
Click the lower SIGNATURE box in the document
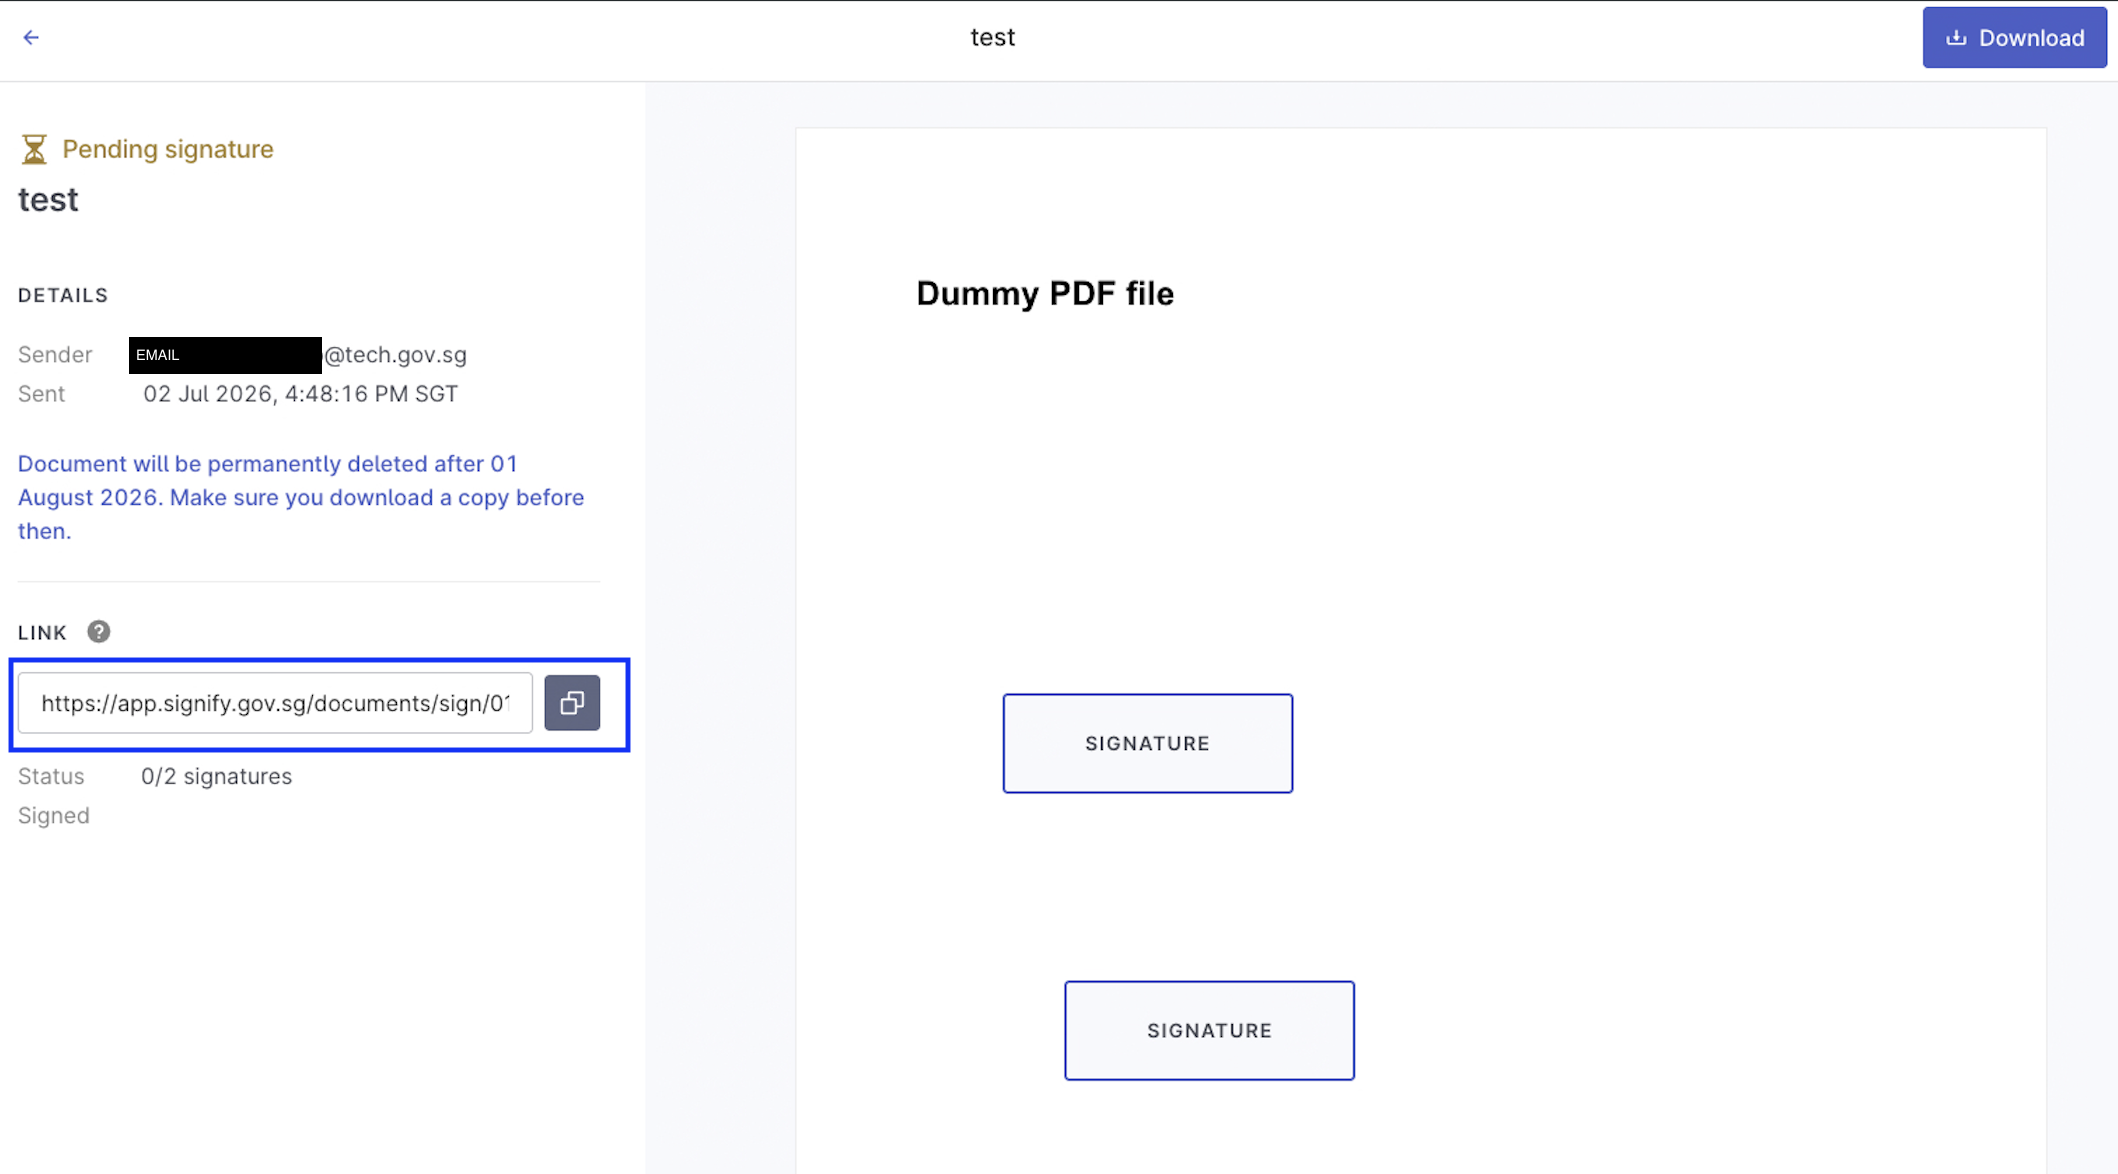coord(1209,1030)
